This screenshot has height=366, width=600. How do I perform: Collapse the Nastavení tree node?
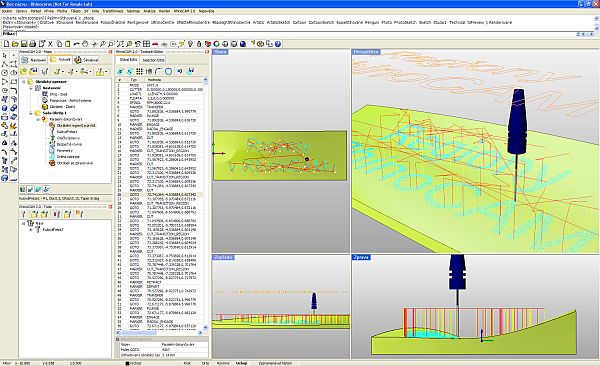coord(31,88)
